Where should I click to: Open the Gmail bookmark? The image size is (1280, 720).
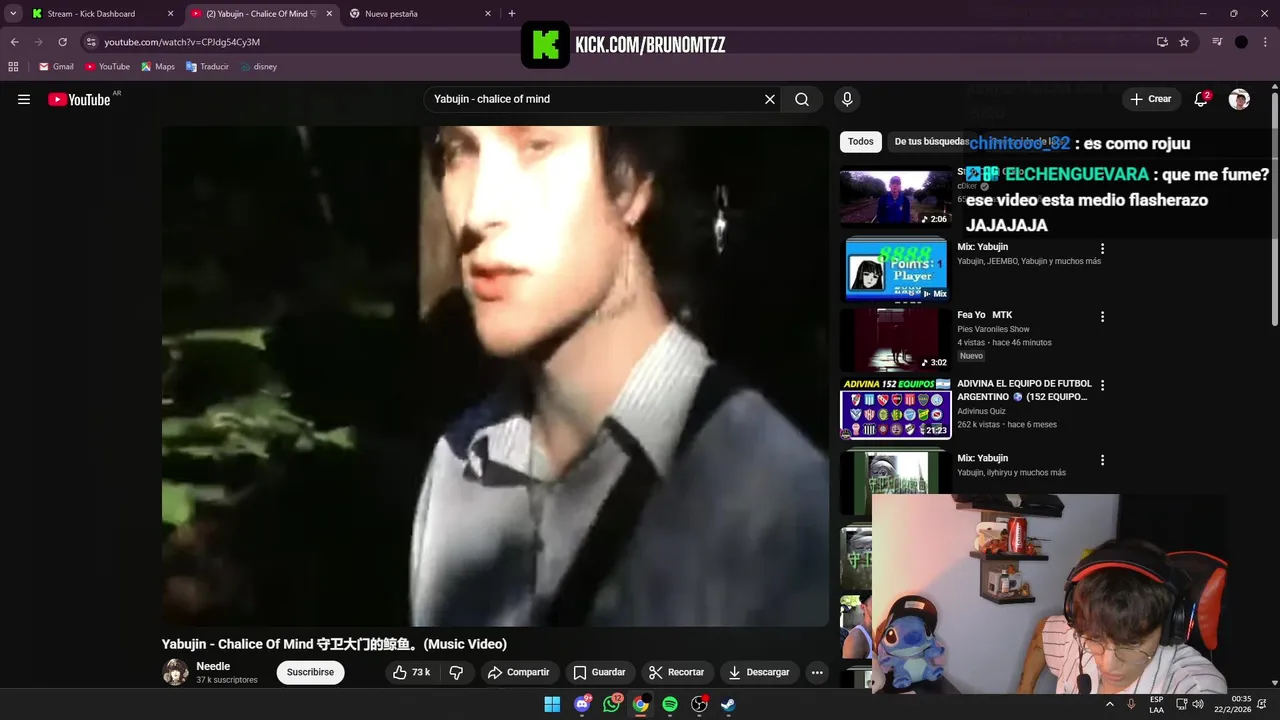56,67
